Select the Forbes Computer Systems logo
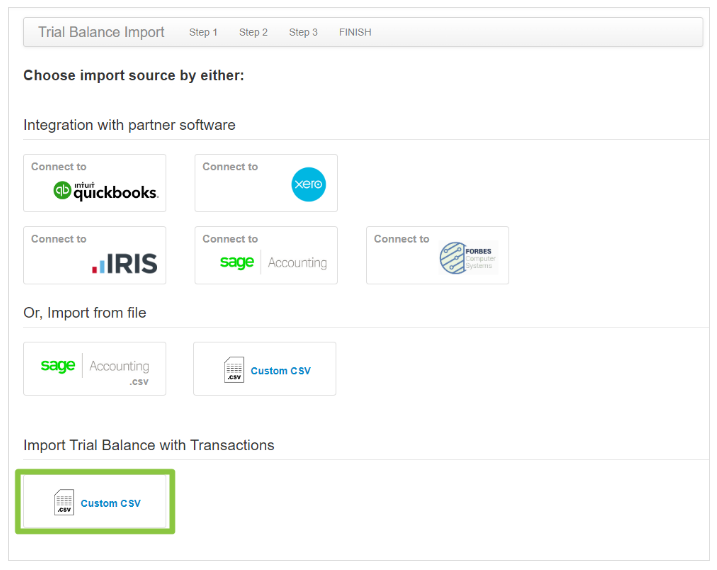The height and width of the screenshot is (570, 717). pos(467,258)
